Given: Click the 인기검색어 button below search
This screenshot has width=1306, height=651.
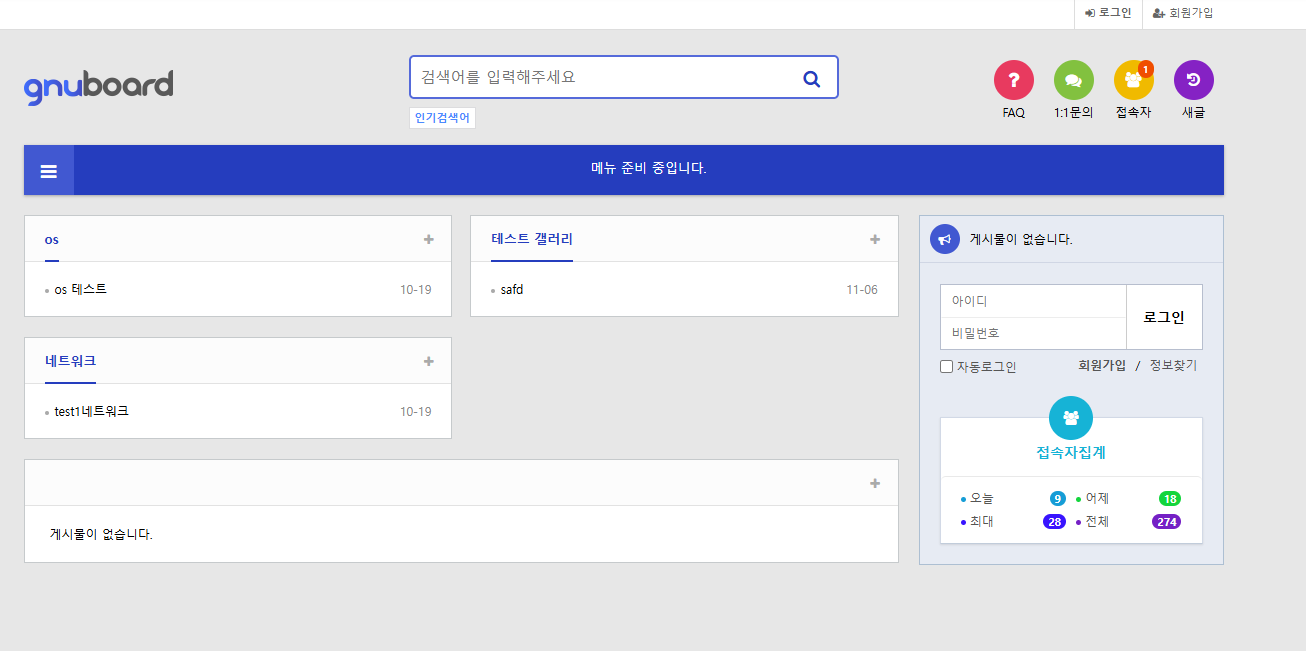Looking at the screenshot, I should click(x=442, y=118).
